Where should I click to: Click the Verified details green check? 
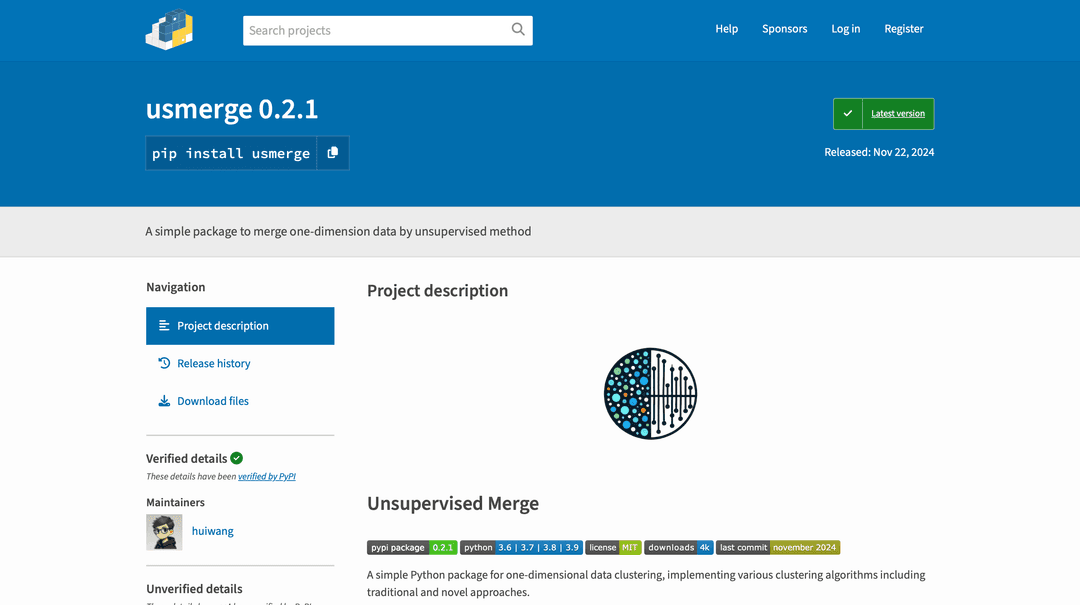click(x=236, y=458)
